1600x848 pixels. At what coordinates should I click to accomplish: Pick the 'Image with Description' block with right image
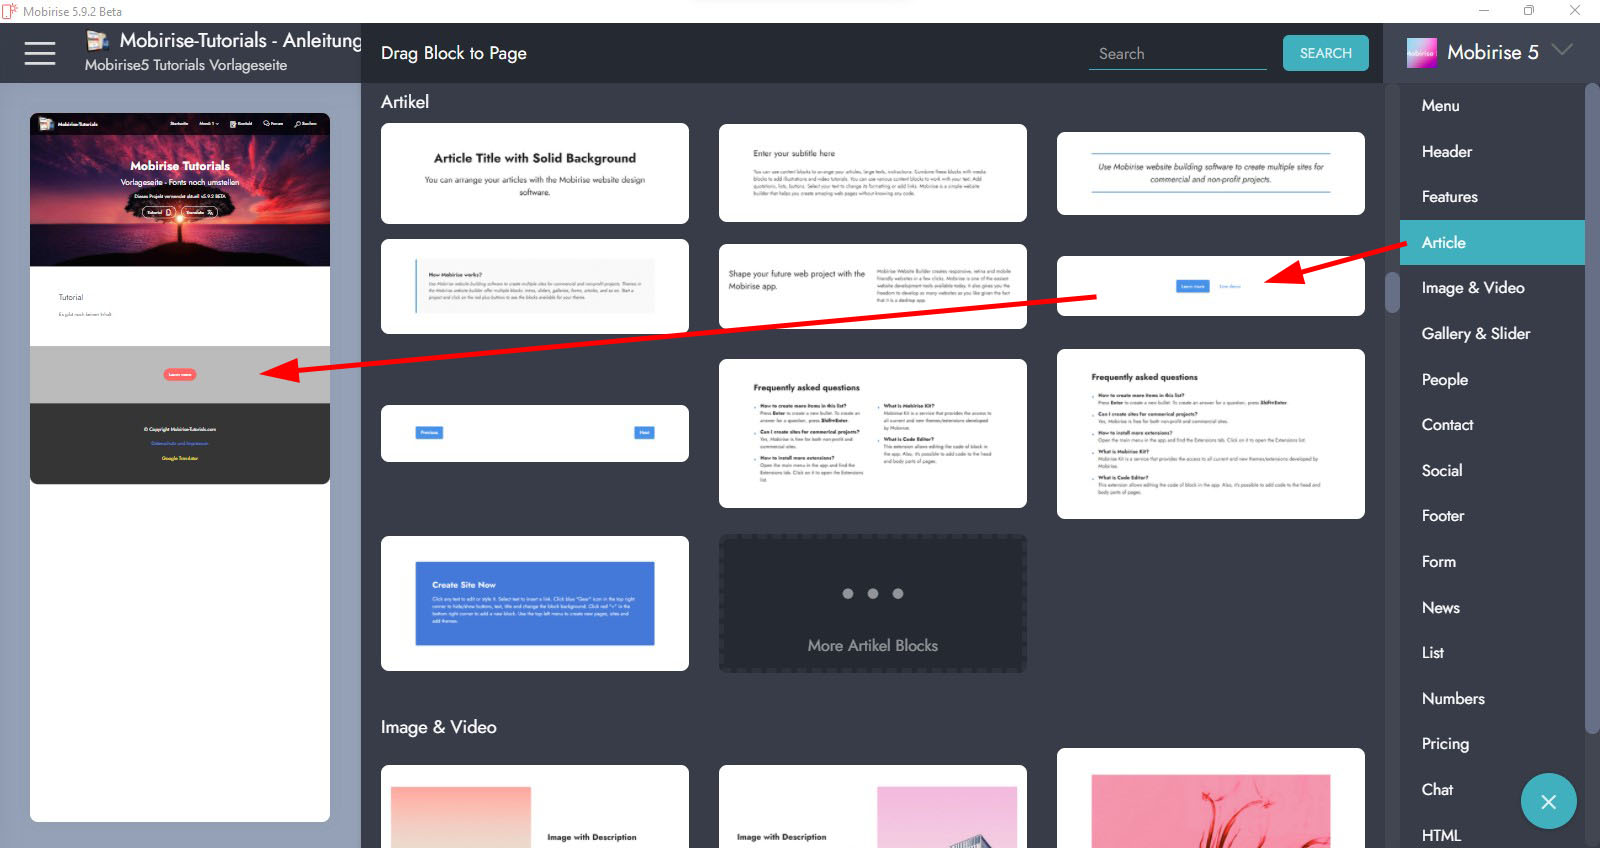point(873,807)
